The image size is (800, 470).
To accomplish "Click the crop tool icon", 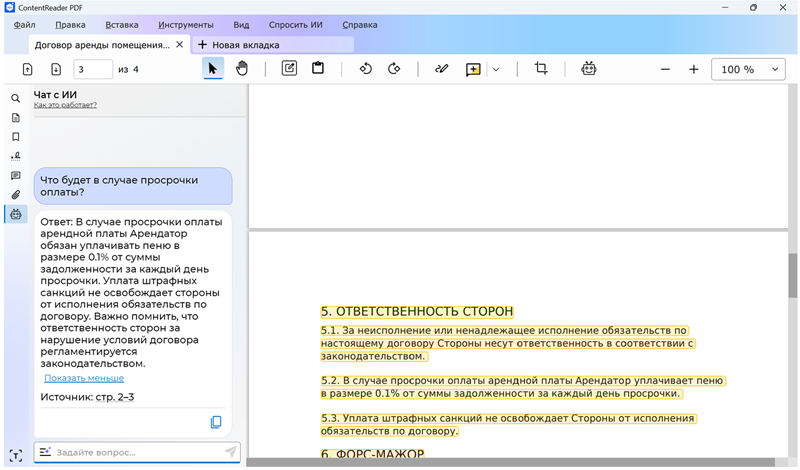I will pyautogui.click(x=541, y=69).
